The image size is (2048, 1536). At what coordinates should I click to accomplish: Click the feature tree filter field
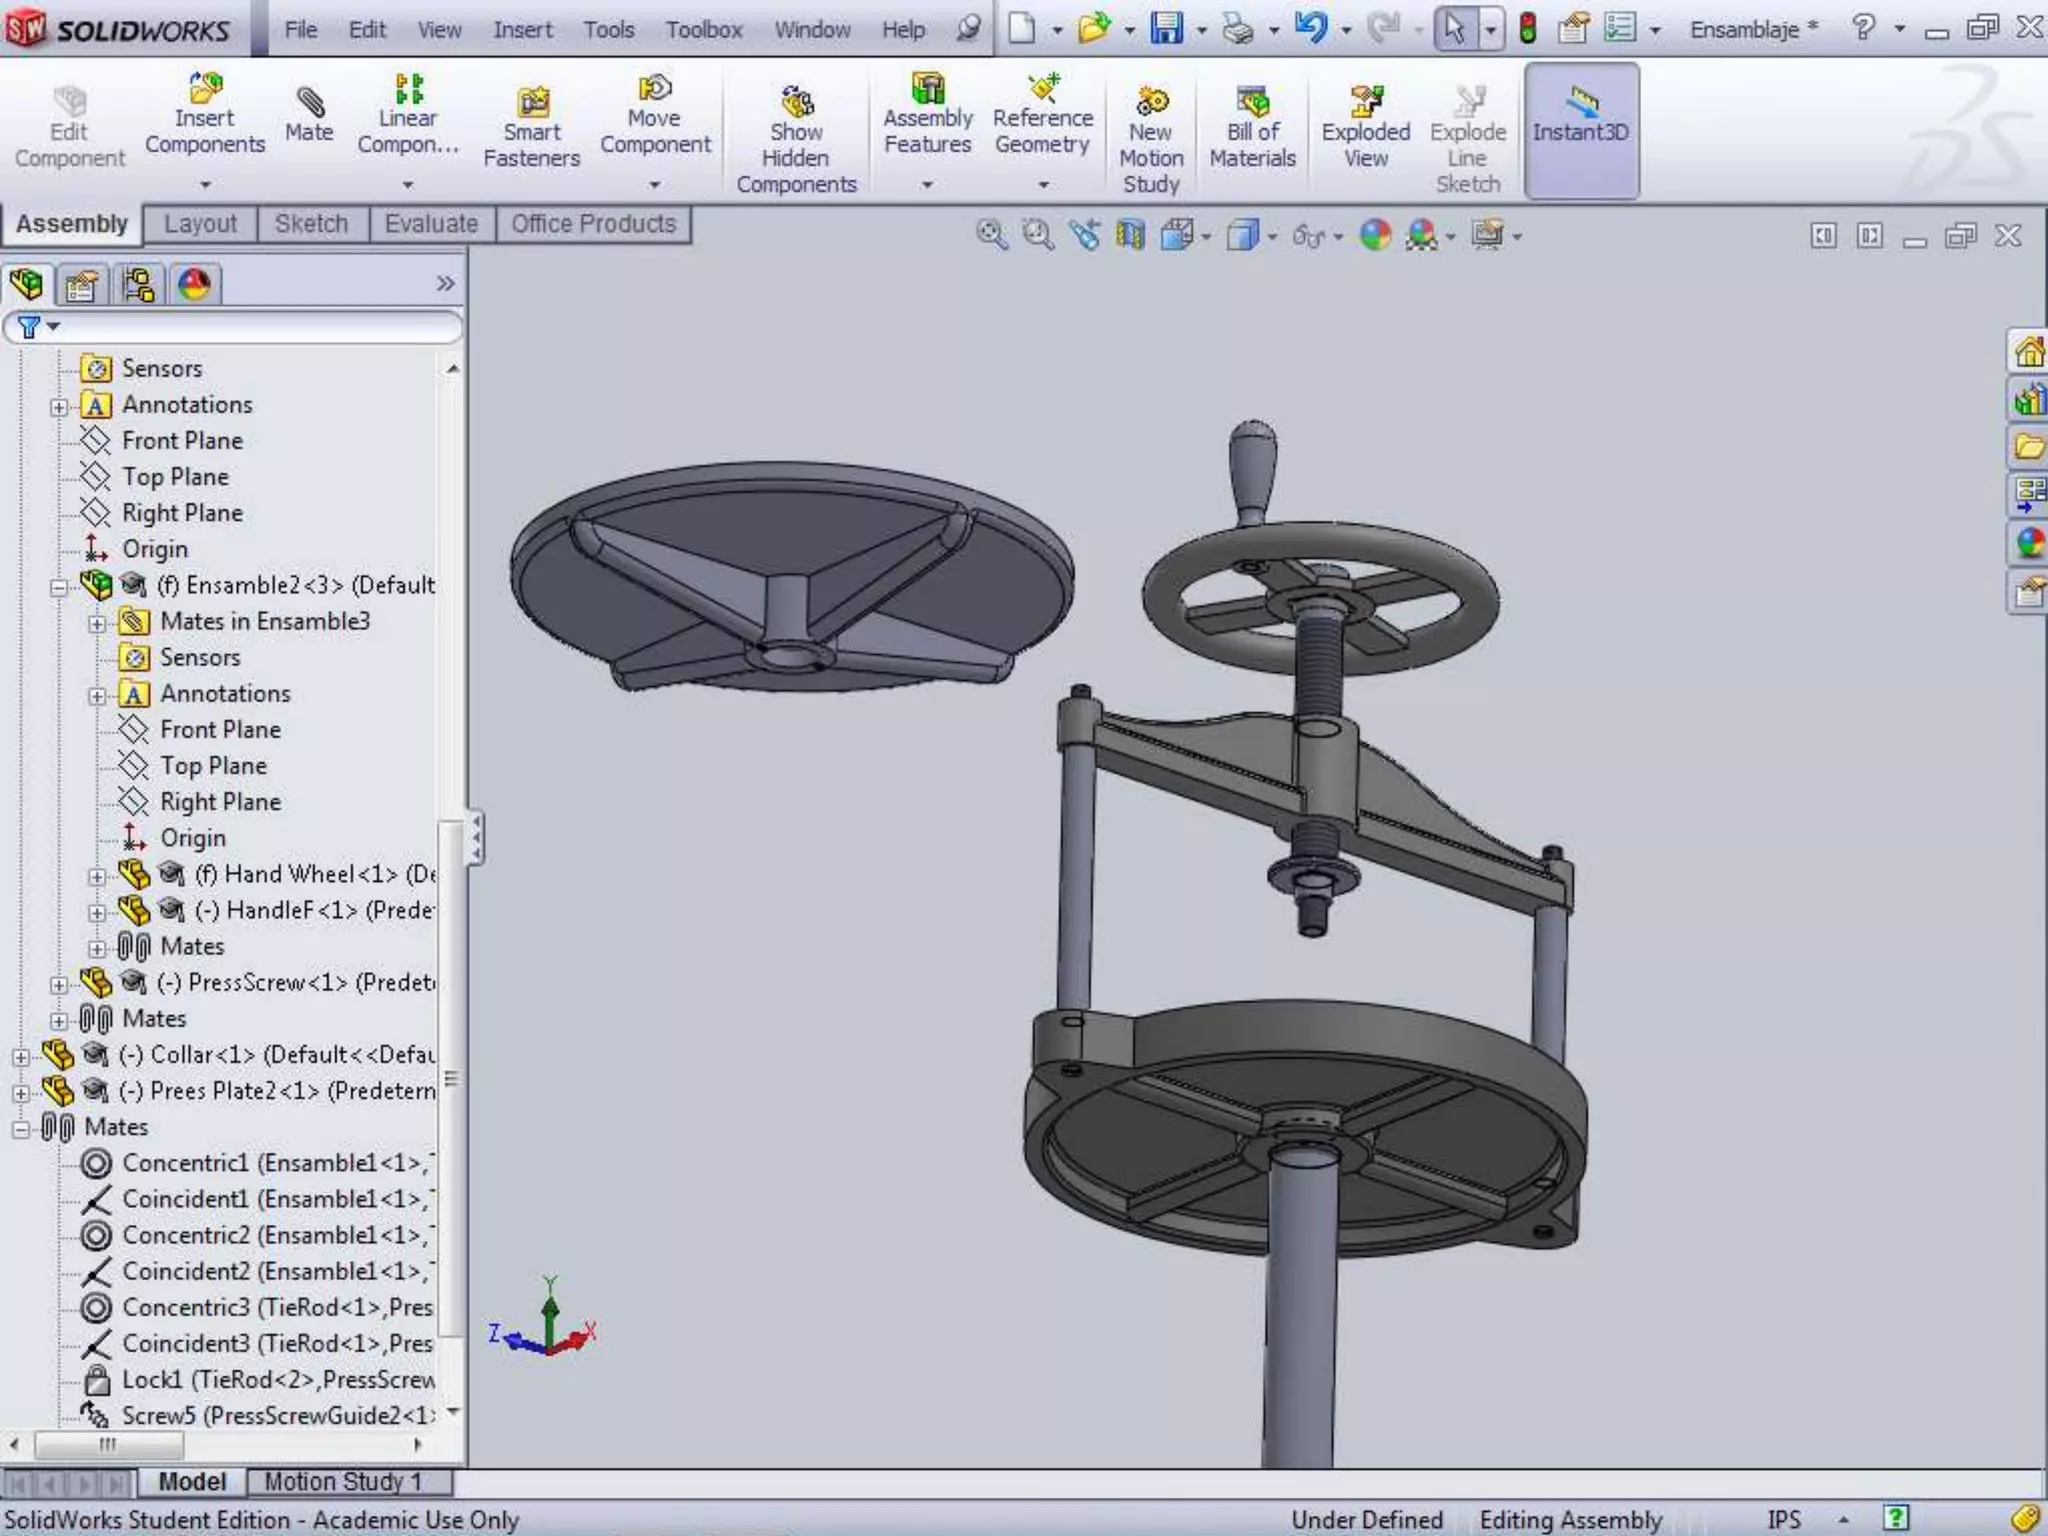click(250, 327)
